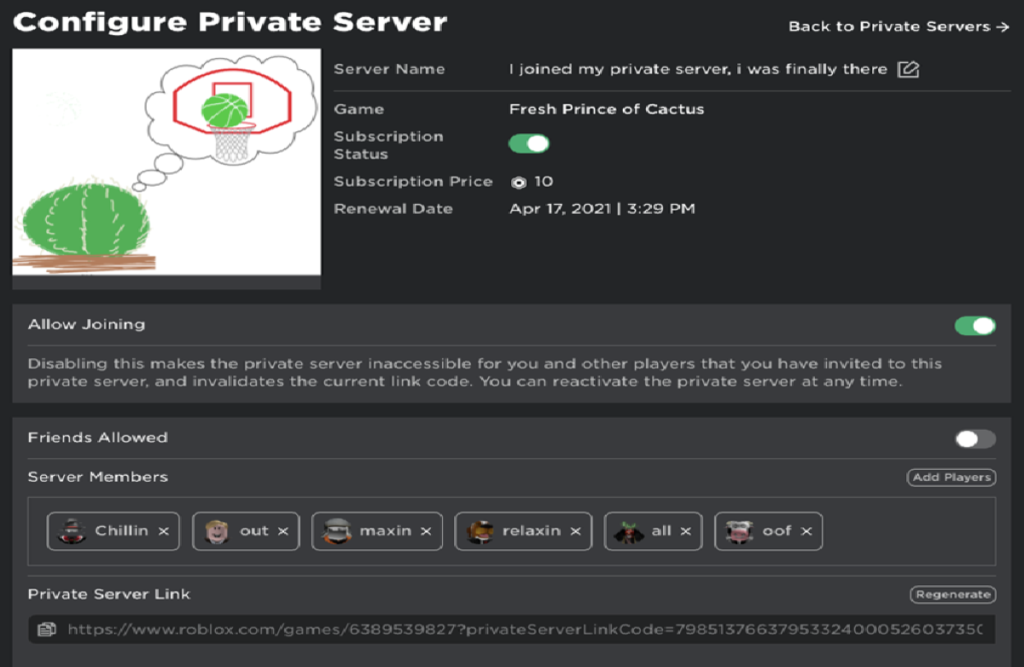Enable the Friends Allowed switch
This screenshot has height=667, width=1024.
click(975, 439)
